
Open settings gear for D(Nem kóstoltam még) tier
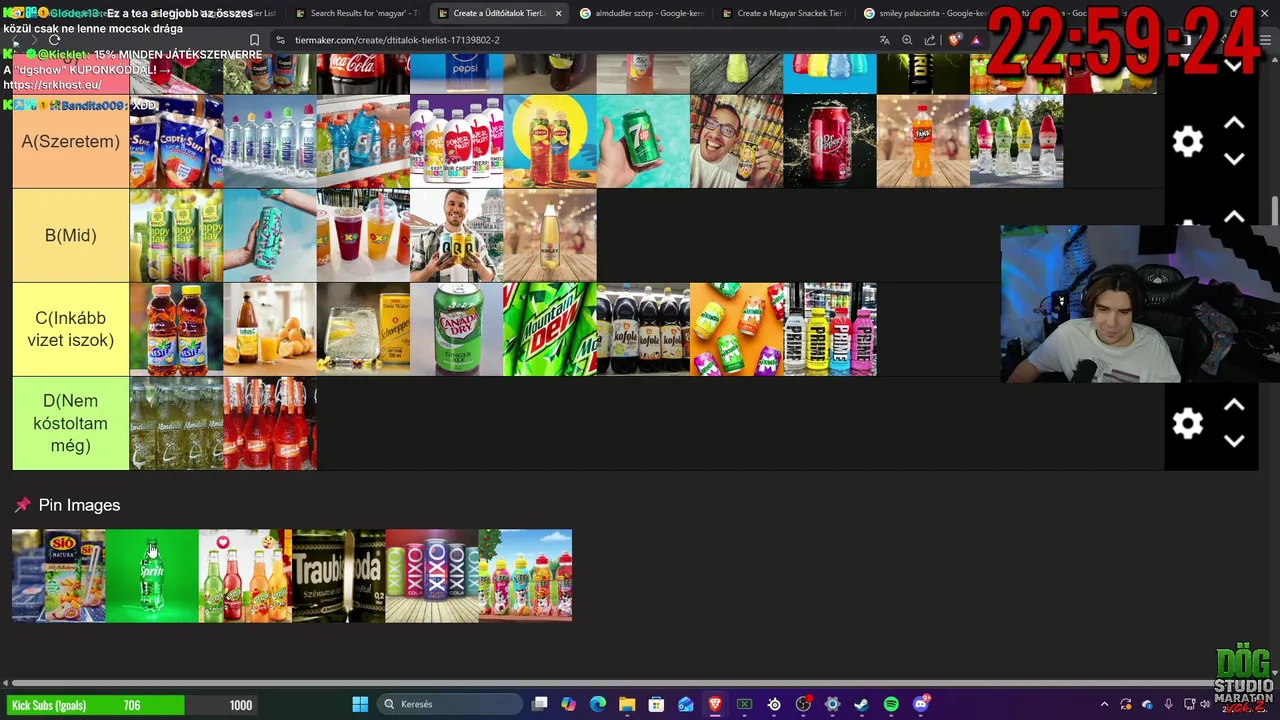pos(1187,424)
